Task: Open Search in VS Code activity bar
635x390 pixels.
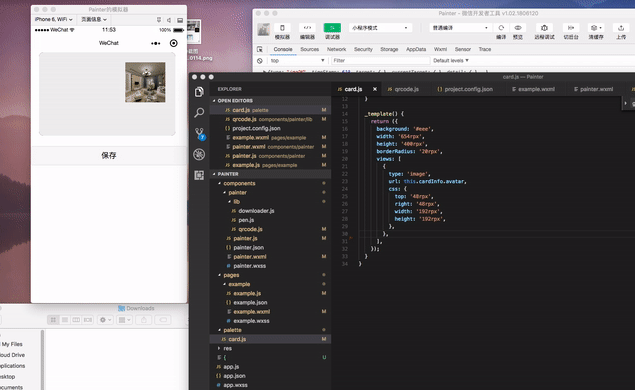Action: coord(199,113)
